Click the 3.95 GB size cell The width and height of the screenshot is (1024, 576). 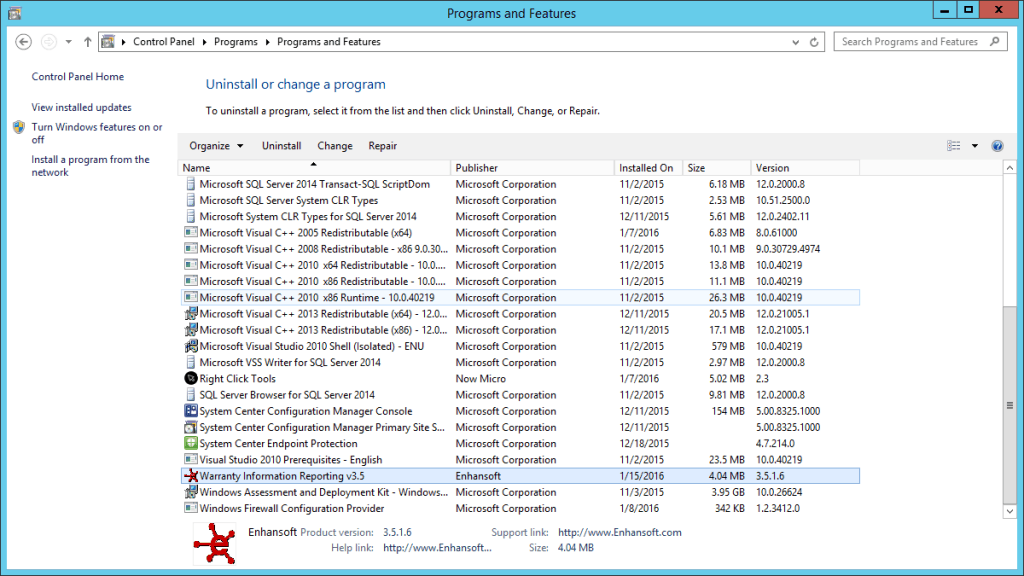click(x=728, y=492)
